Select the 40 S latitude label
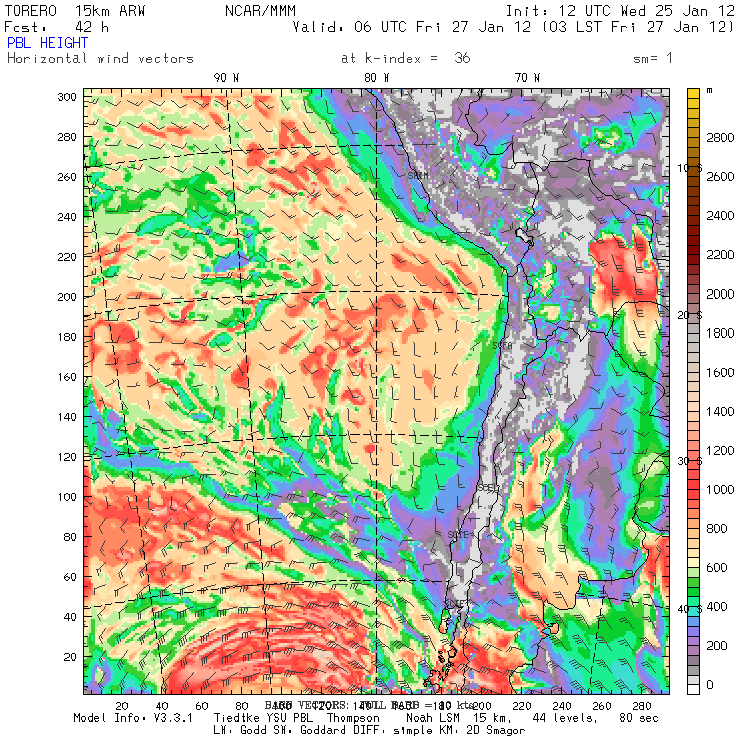Viewport: 740px width, 740px height. tap(690, 609)
